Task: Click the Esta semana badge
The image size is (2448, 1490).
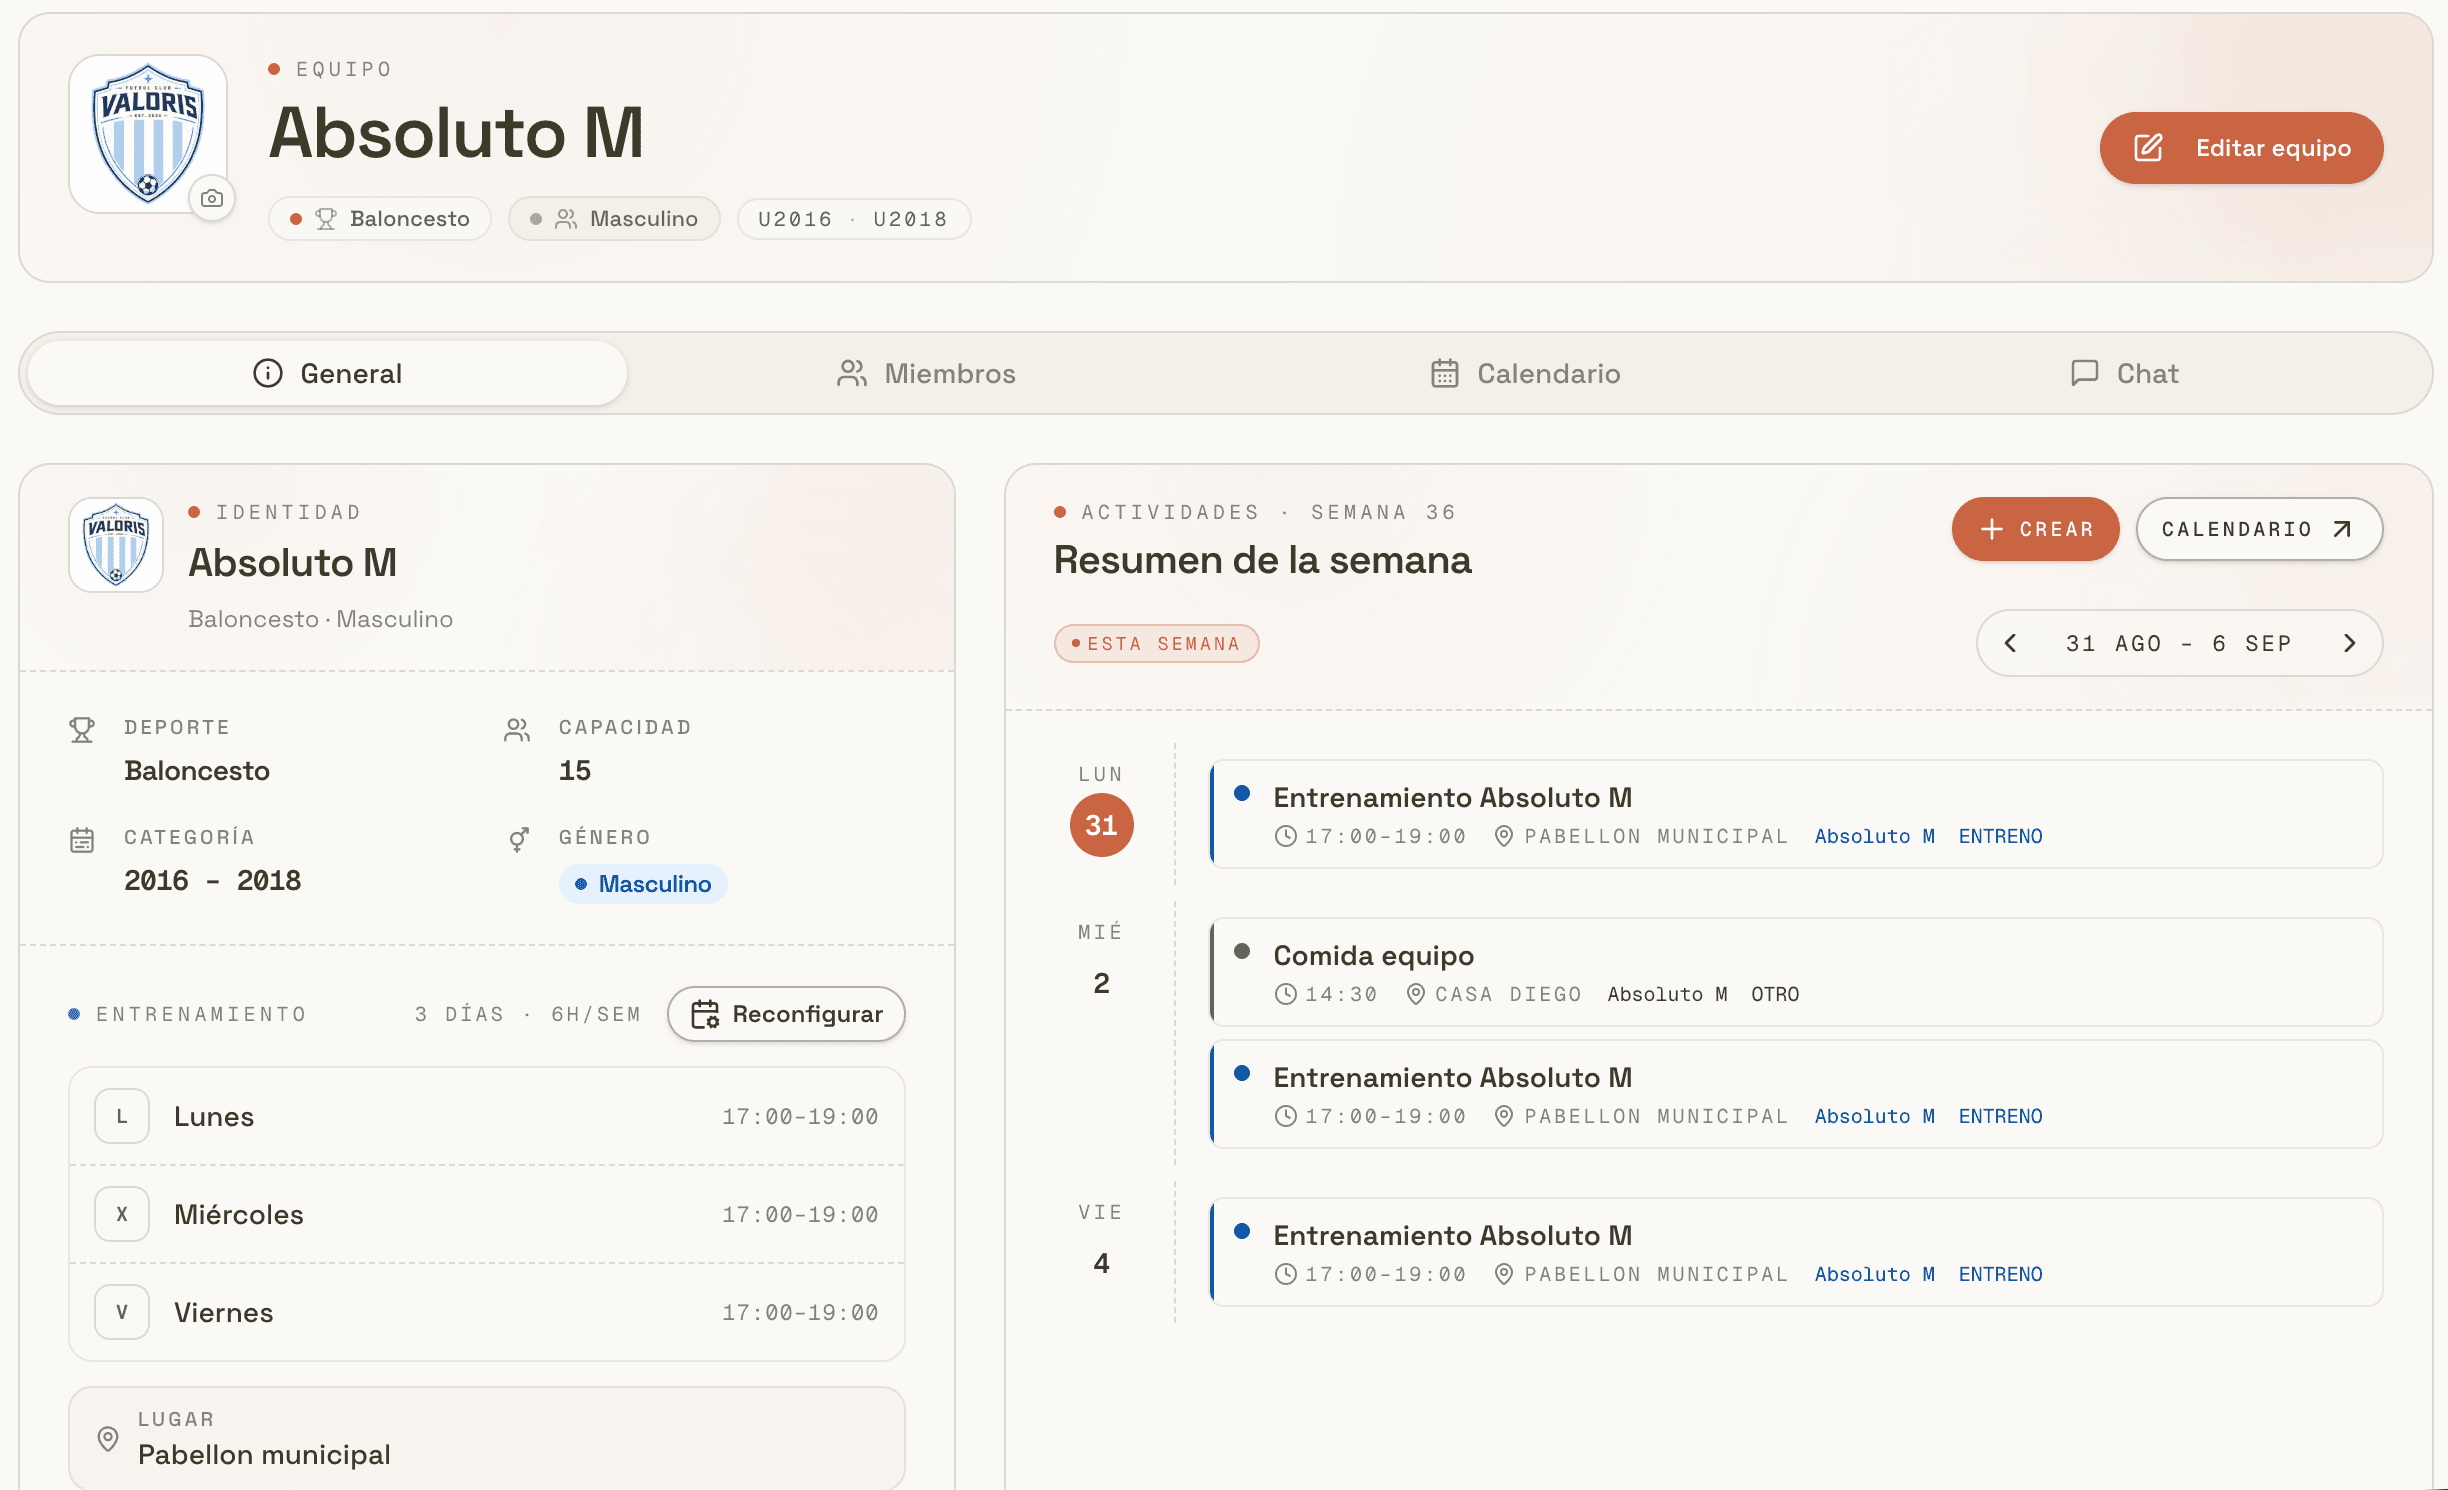Action: coord(1156,644)
